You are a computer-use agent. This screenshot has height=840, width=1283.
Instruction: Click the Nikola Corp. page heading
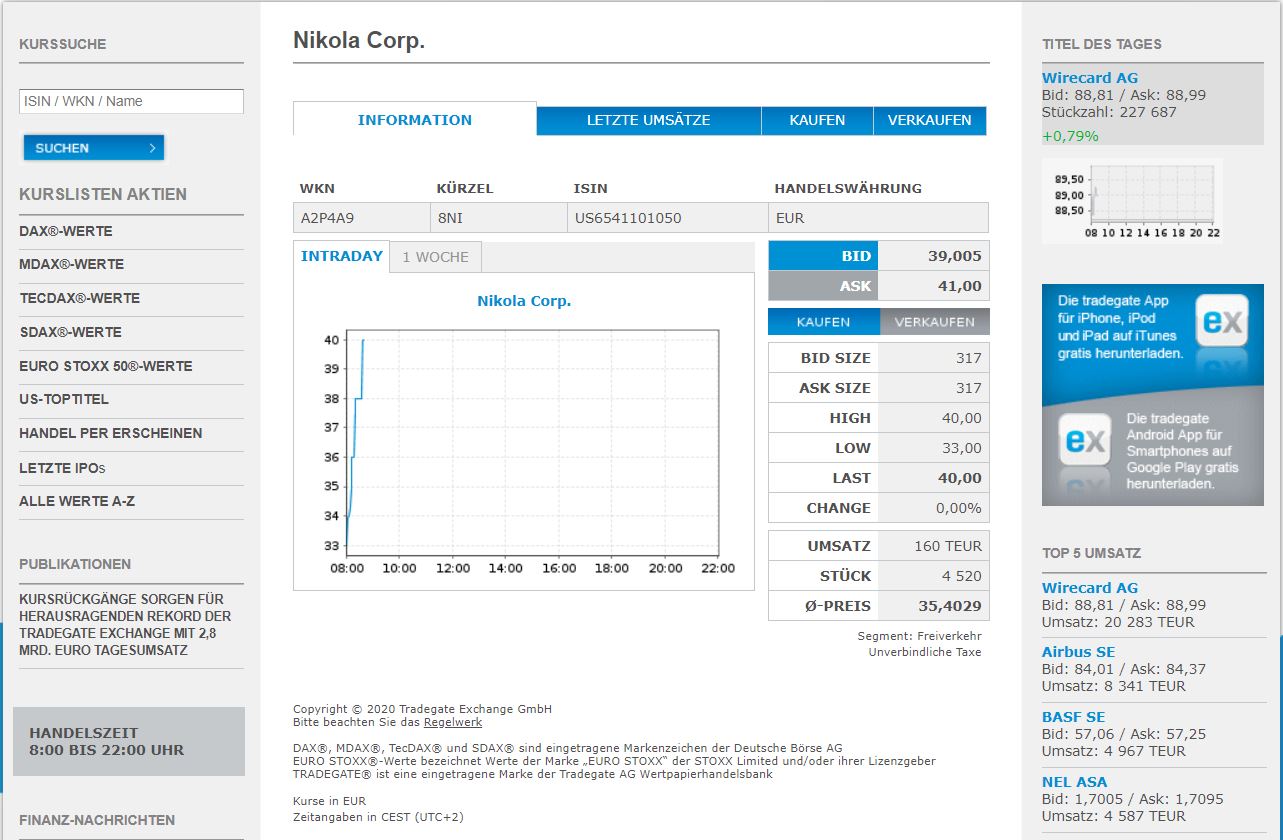click(359, 41)
